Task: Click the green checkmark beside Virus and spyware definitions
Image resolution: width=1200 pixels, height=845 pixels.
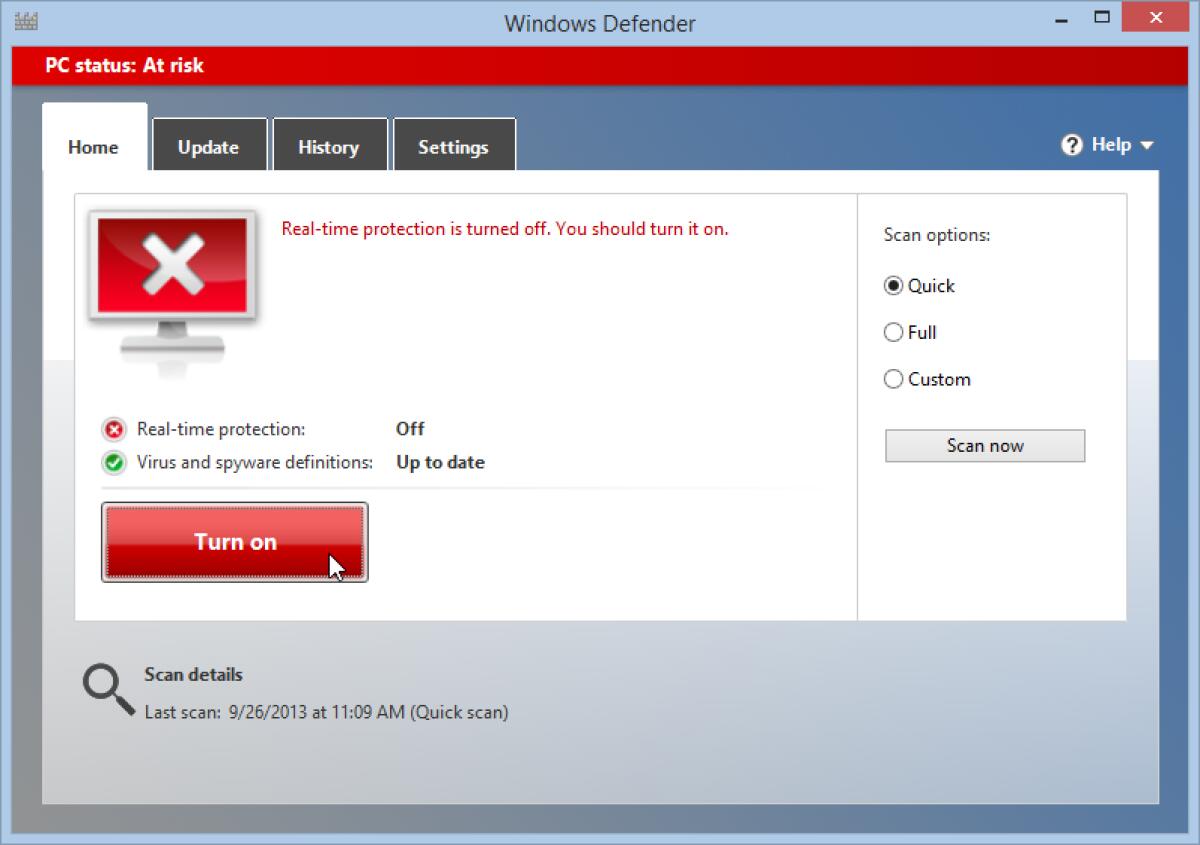Action: 113,462
